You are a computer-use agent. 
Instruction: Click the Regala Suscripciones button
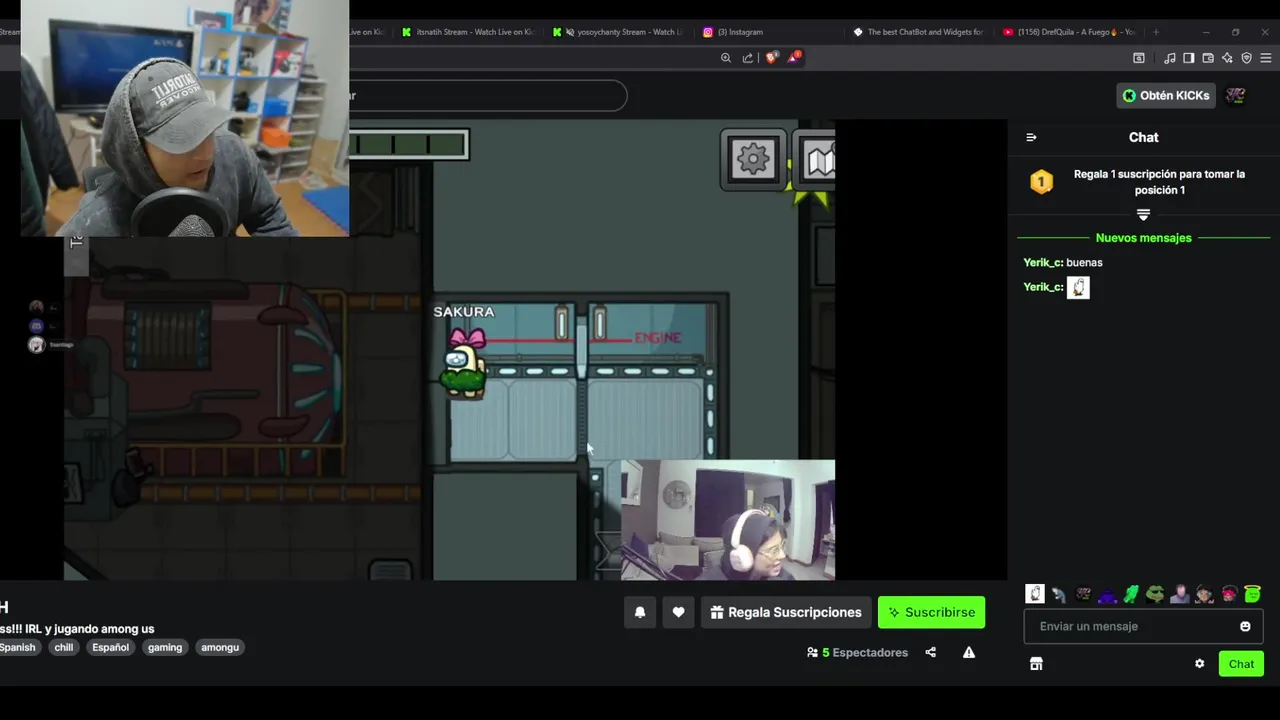pyautogui.click(x=786, y=612)
